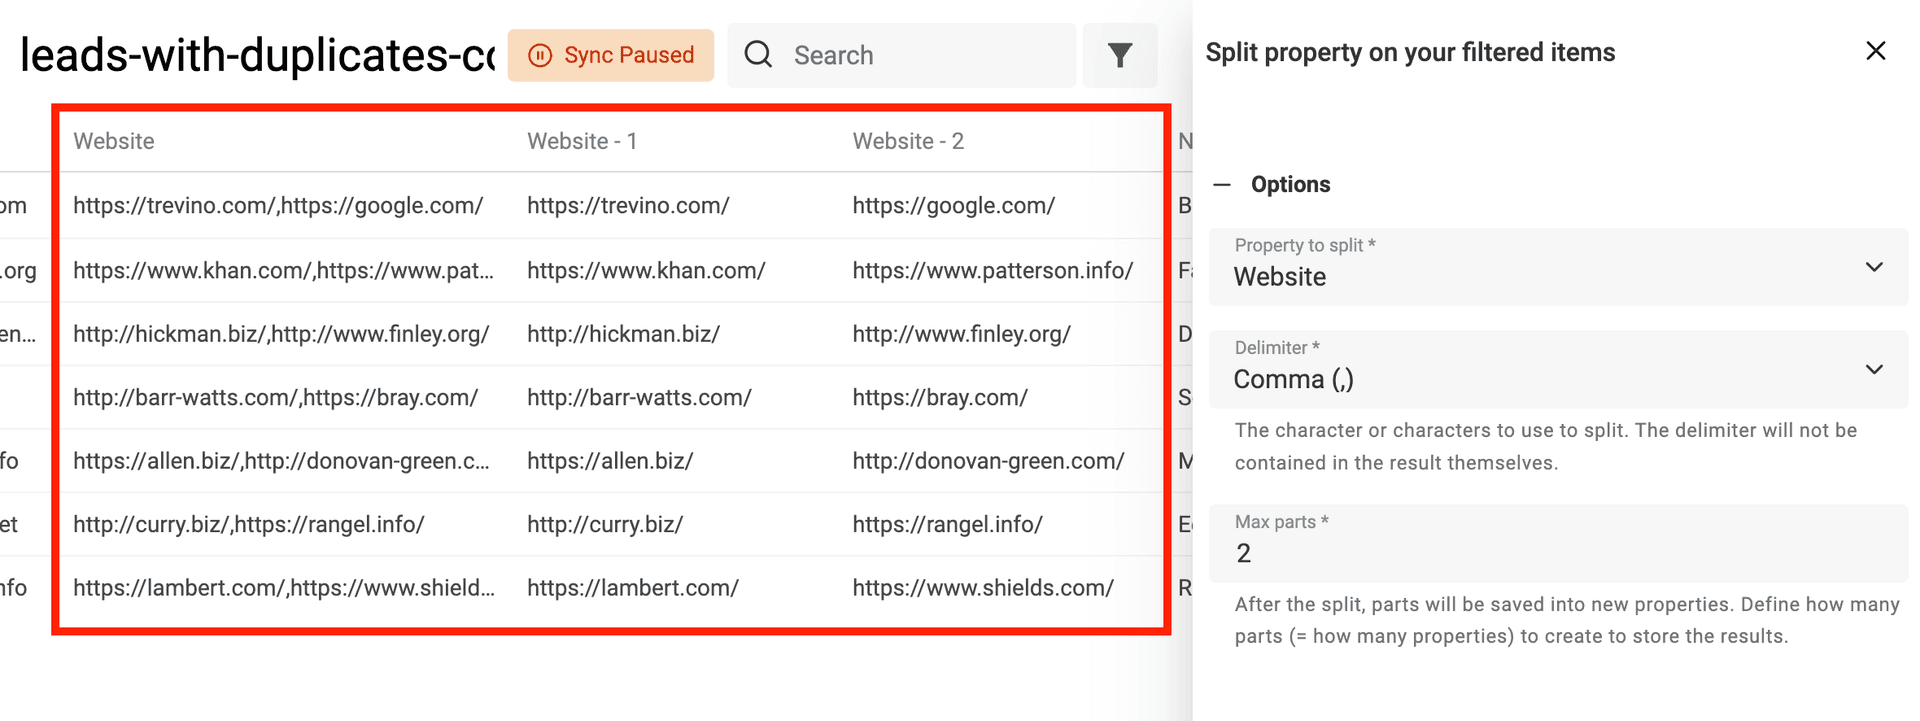Click the filter funnel icon
The image size is (1920, 721).
[x=1120, y=56]
